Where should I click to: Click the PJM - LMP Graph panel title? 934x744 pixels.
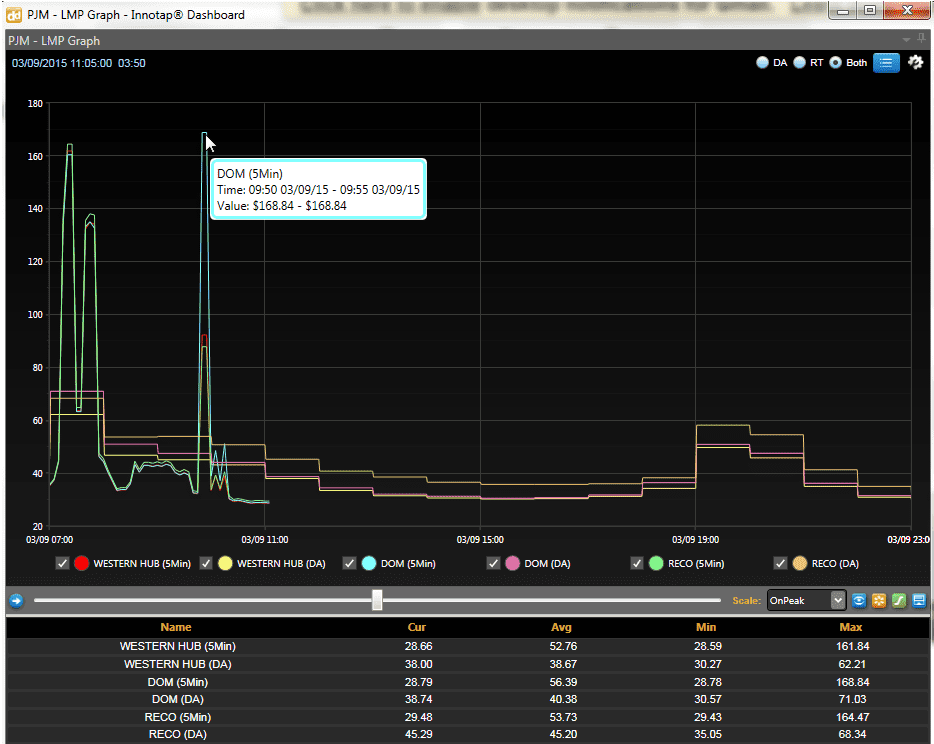pos(54,41)
